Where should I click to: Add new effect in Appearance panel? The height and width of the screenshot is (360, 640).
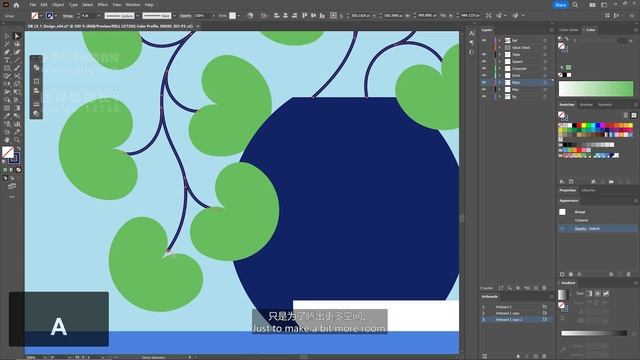click(580, 274)
